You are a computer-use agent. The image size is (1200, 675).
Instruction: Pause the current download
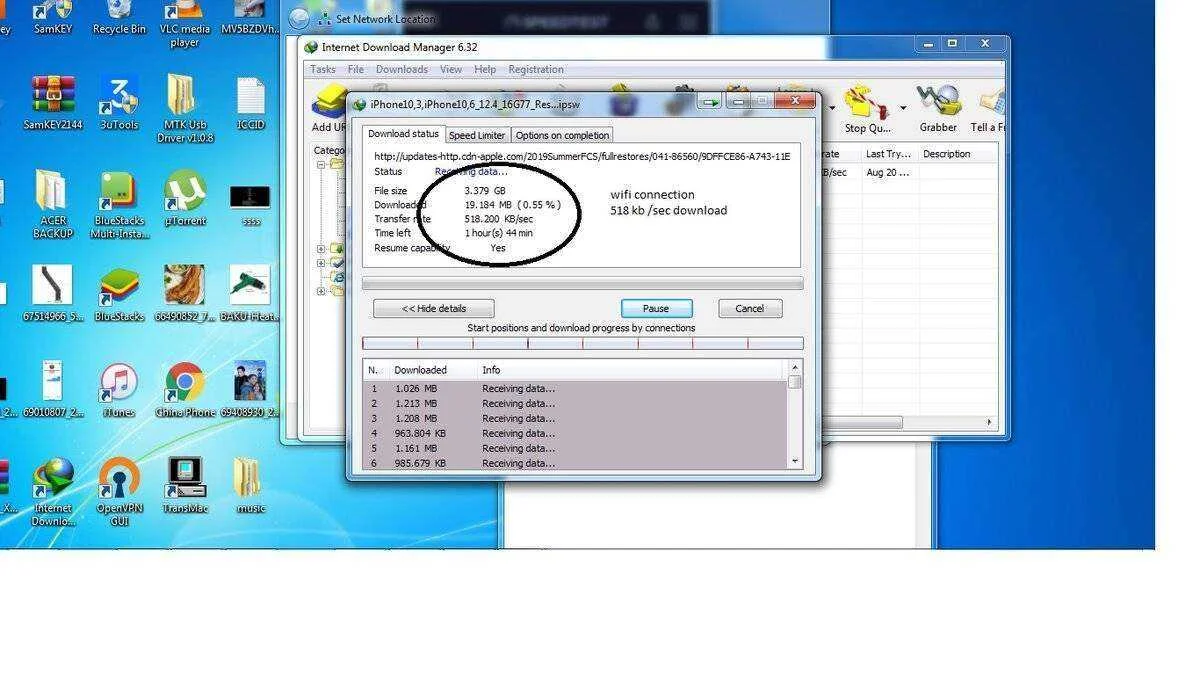(x=656, y=309)
